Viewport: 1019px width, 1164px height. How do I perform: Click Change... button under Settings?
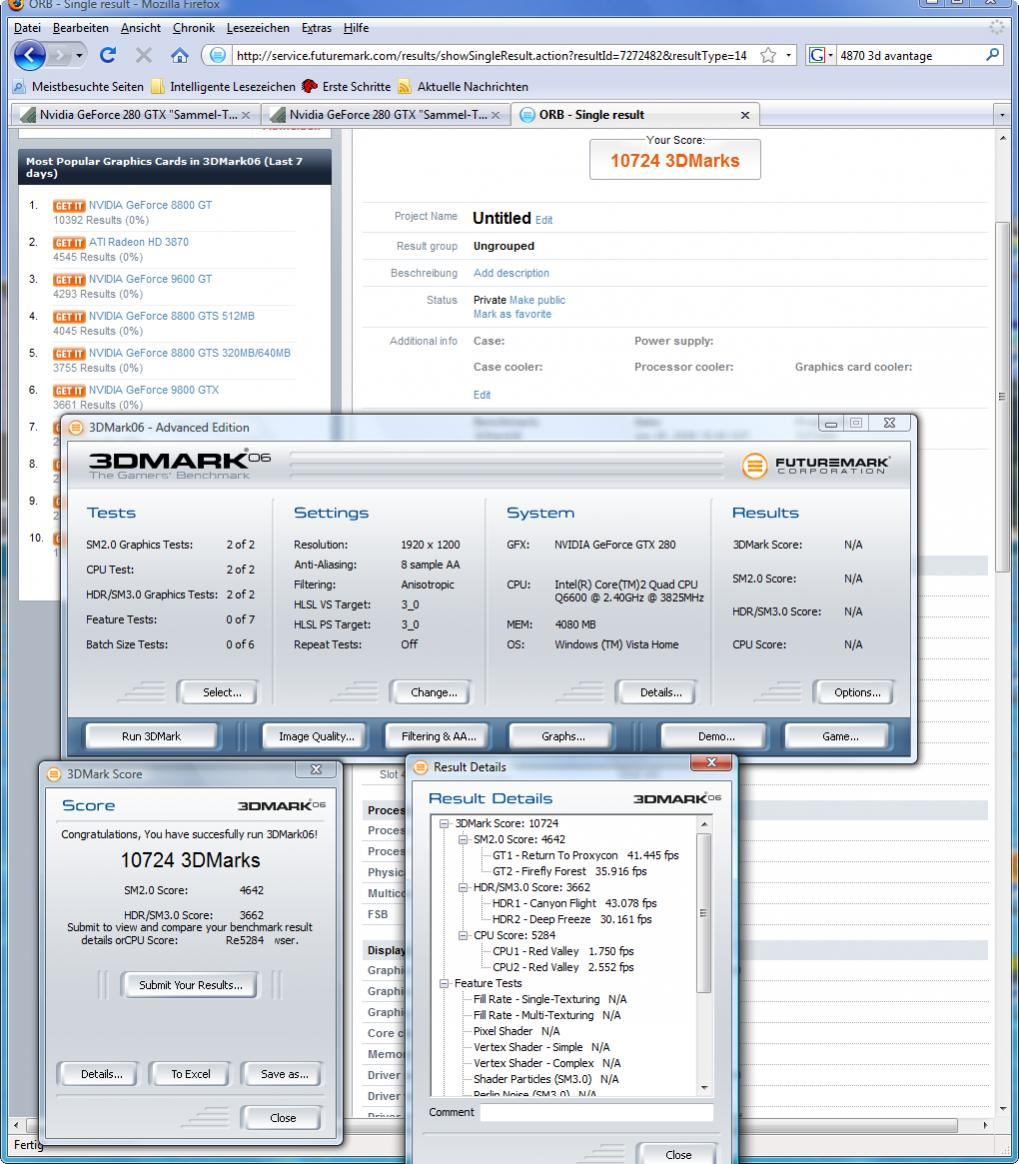click(x=430, y=692)
